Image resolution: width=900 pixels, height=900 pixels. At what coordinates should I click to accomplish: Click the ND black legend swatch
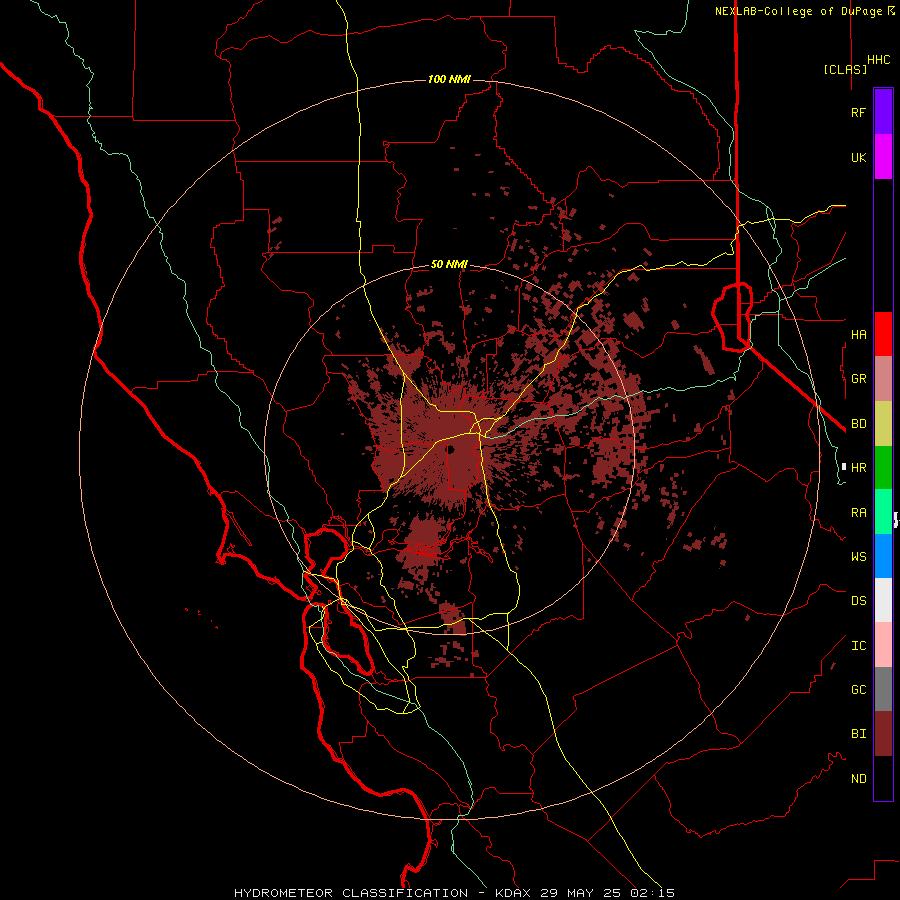click(883, 778)
